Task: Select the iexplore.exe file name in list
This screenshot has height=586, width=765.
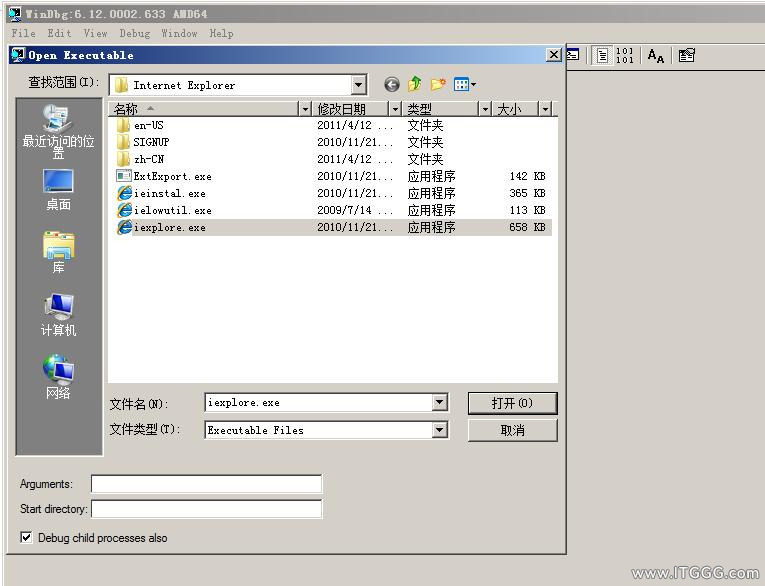Action: (169, 227)
